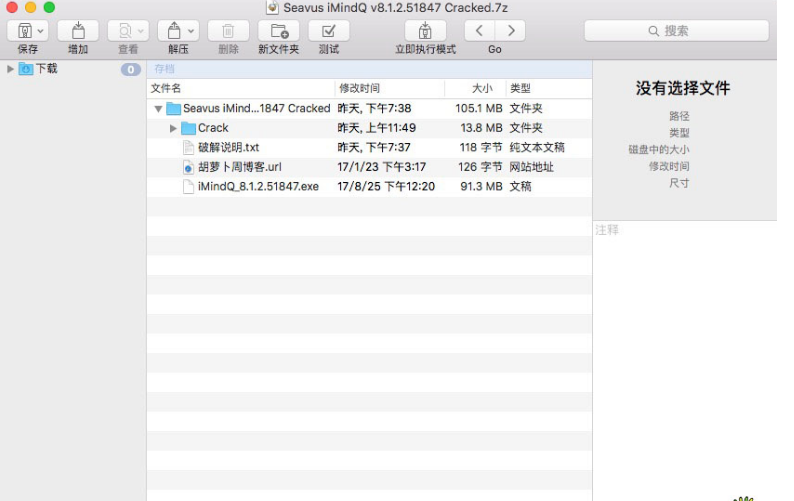This screenshot has height=501, width=794.
Task: Open the 保存 dropdown arrow
Action: click(41, 31)
